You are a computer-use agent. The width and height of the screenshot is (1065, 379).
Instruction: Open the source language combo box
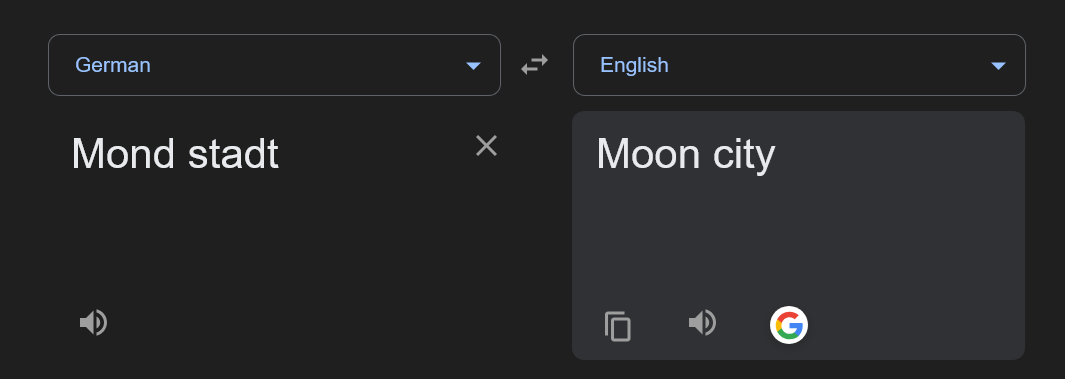(x=274, y=65)
